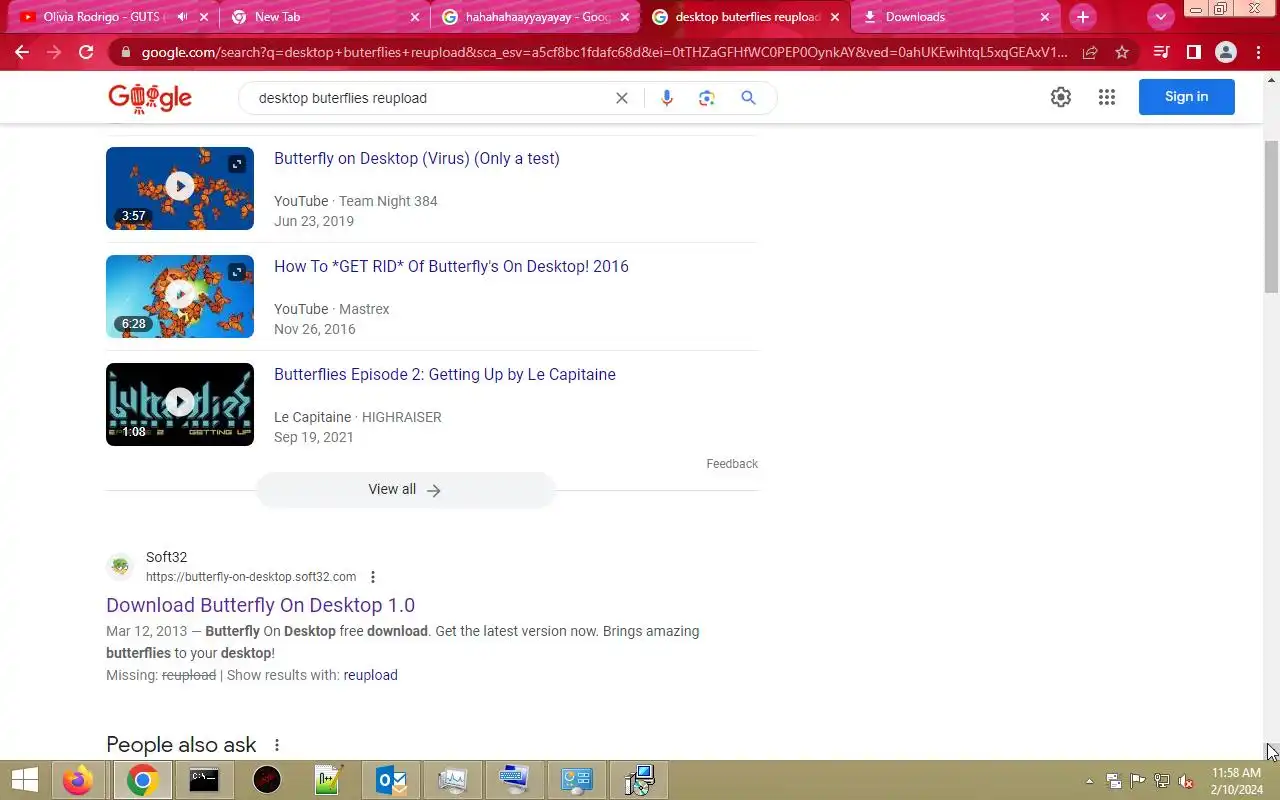Open Outlook from the taskbar
The height and width of the screenshot is (800, 1280).
[391, 780]
